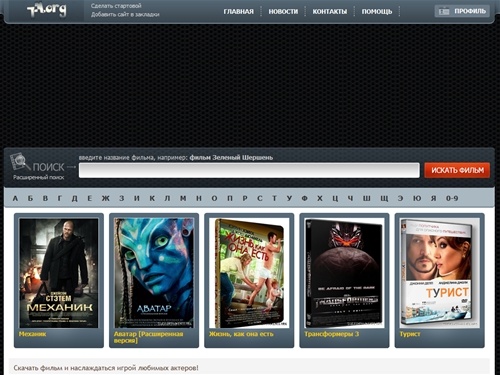Filter movies by letter Р
This screenshot has height=375, width=500.
coord(245,198)
